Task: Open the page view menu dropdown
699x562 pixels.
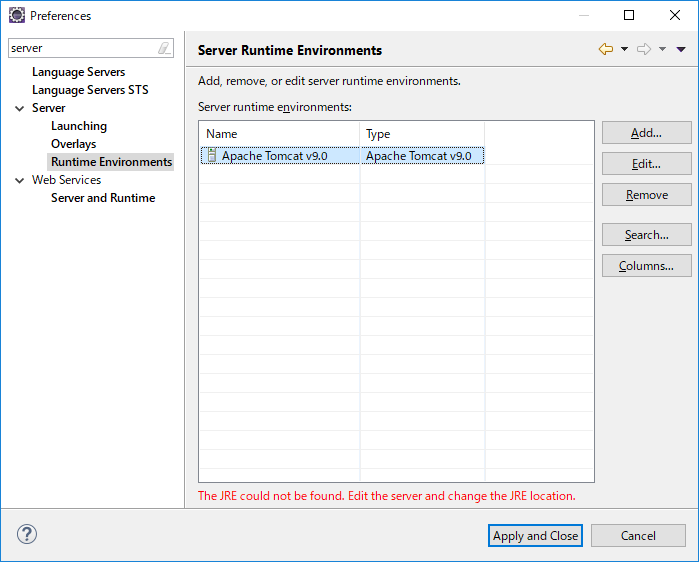Action: 681,49
